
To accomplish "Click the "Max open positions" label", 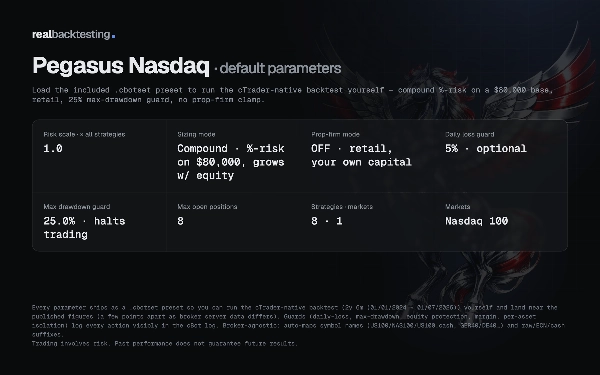I will pyautogui.click(x=207, y=207).
